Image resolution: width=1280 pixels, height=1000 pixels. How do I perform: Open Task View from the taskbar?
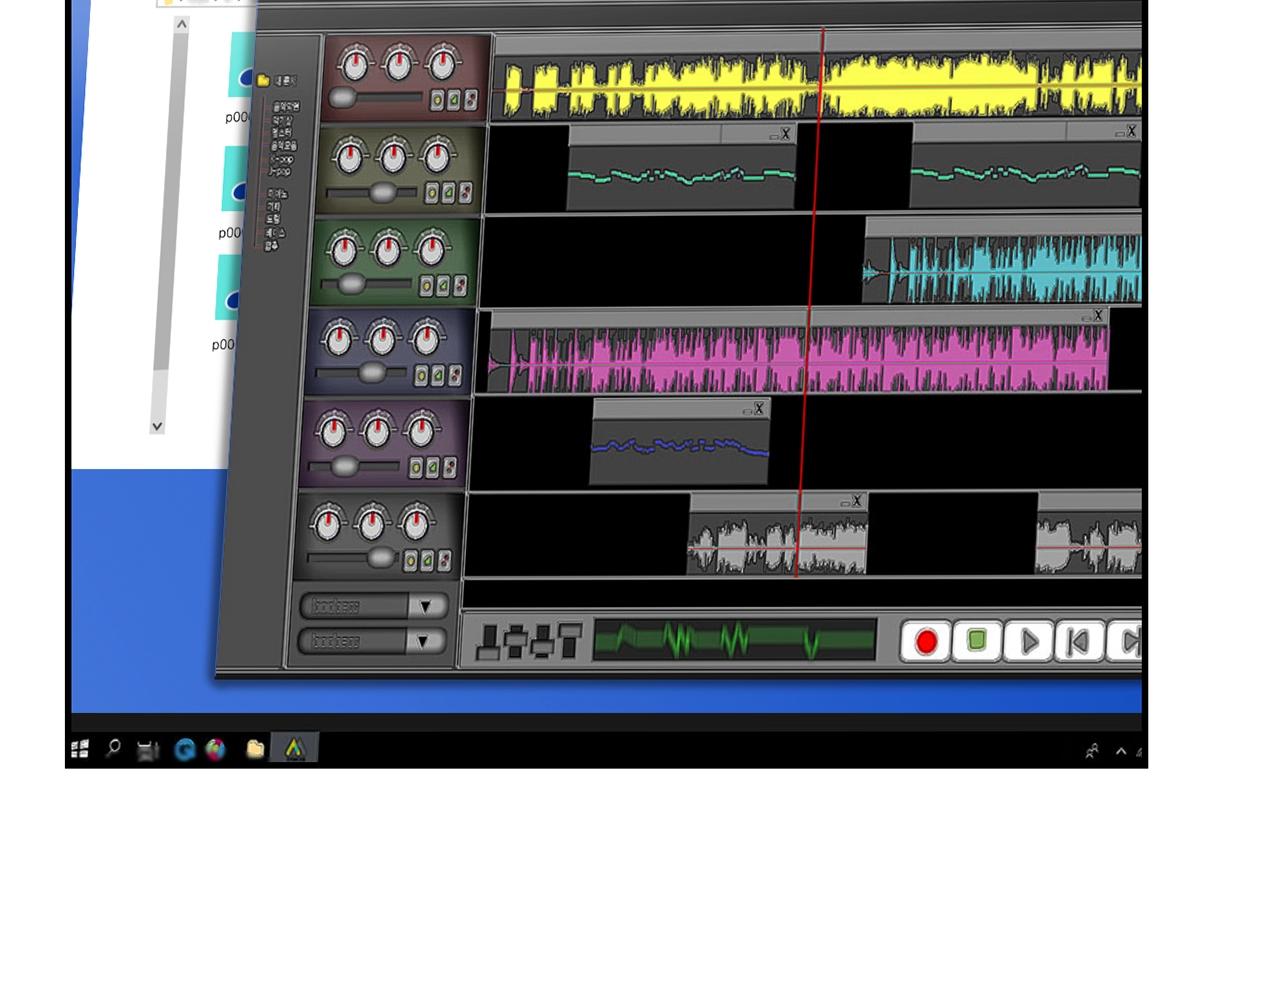[x=148, y=749]
